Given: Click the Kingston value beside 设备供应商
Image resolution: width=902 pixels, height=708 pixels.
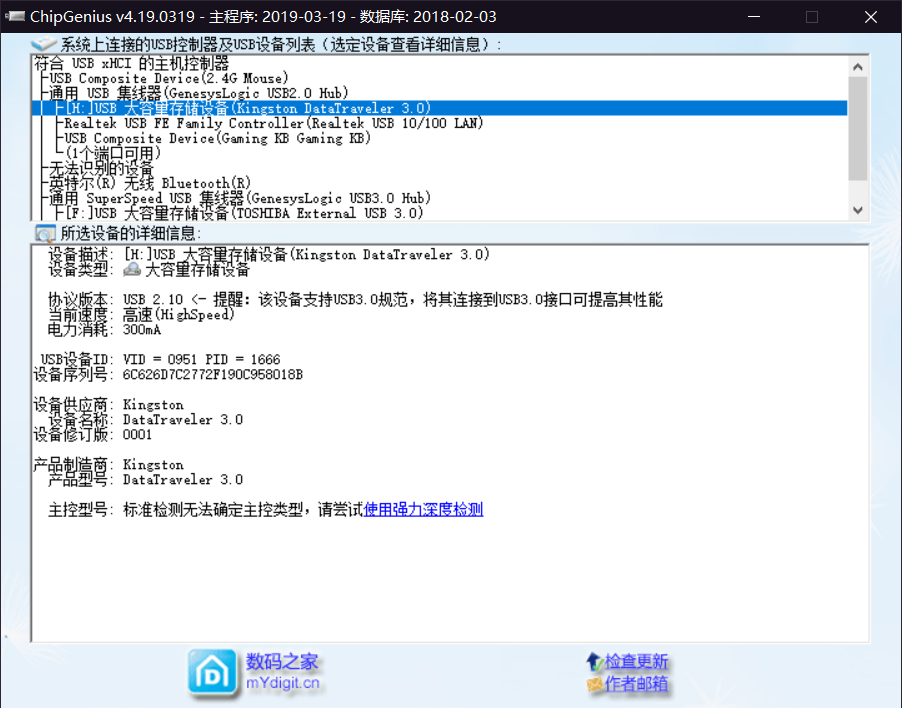Looking at the screenshot, I should [x=153, y=404].
